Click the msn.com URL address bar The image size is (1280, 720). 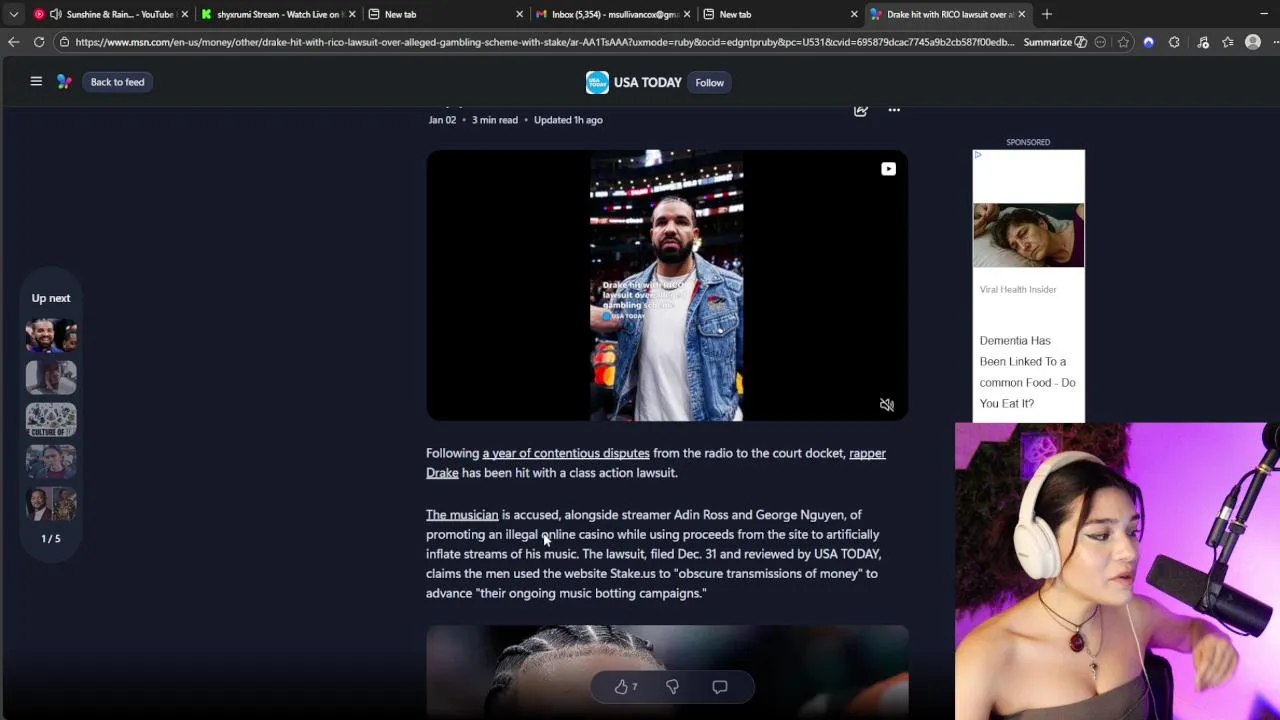[x=544, y=42]
